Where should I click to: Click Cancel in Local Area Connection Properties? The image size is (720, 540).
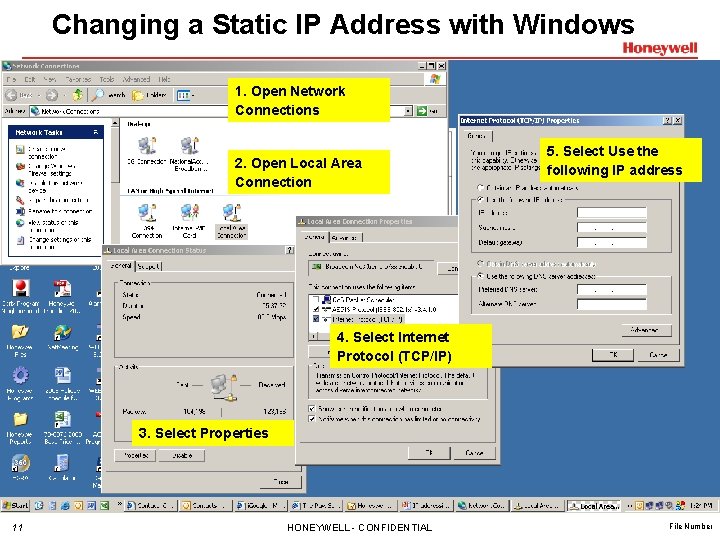pyautogui.click(x=474, y=453)
